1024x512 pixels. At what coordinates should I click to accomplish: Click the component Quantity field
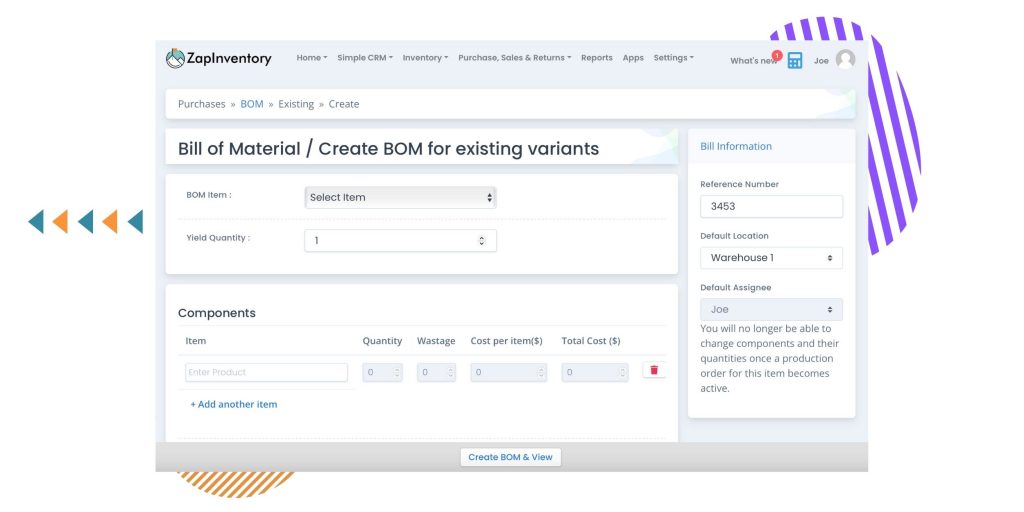coord(382,372)
